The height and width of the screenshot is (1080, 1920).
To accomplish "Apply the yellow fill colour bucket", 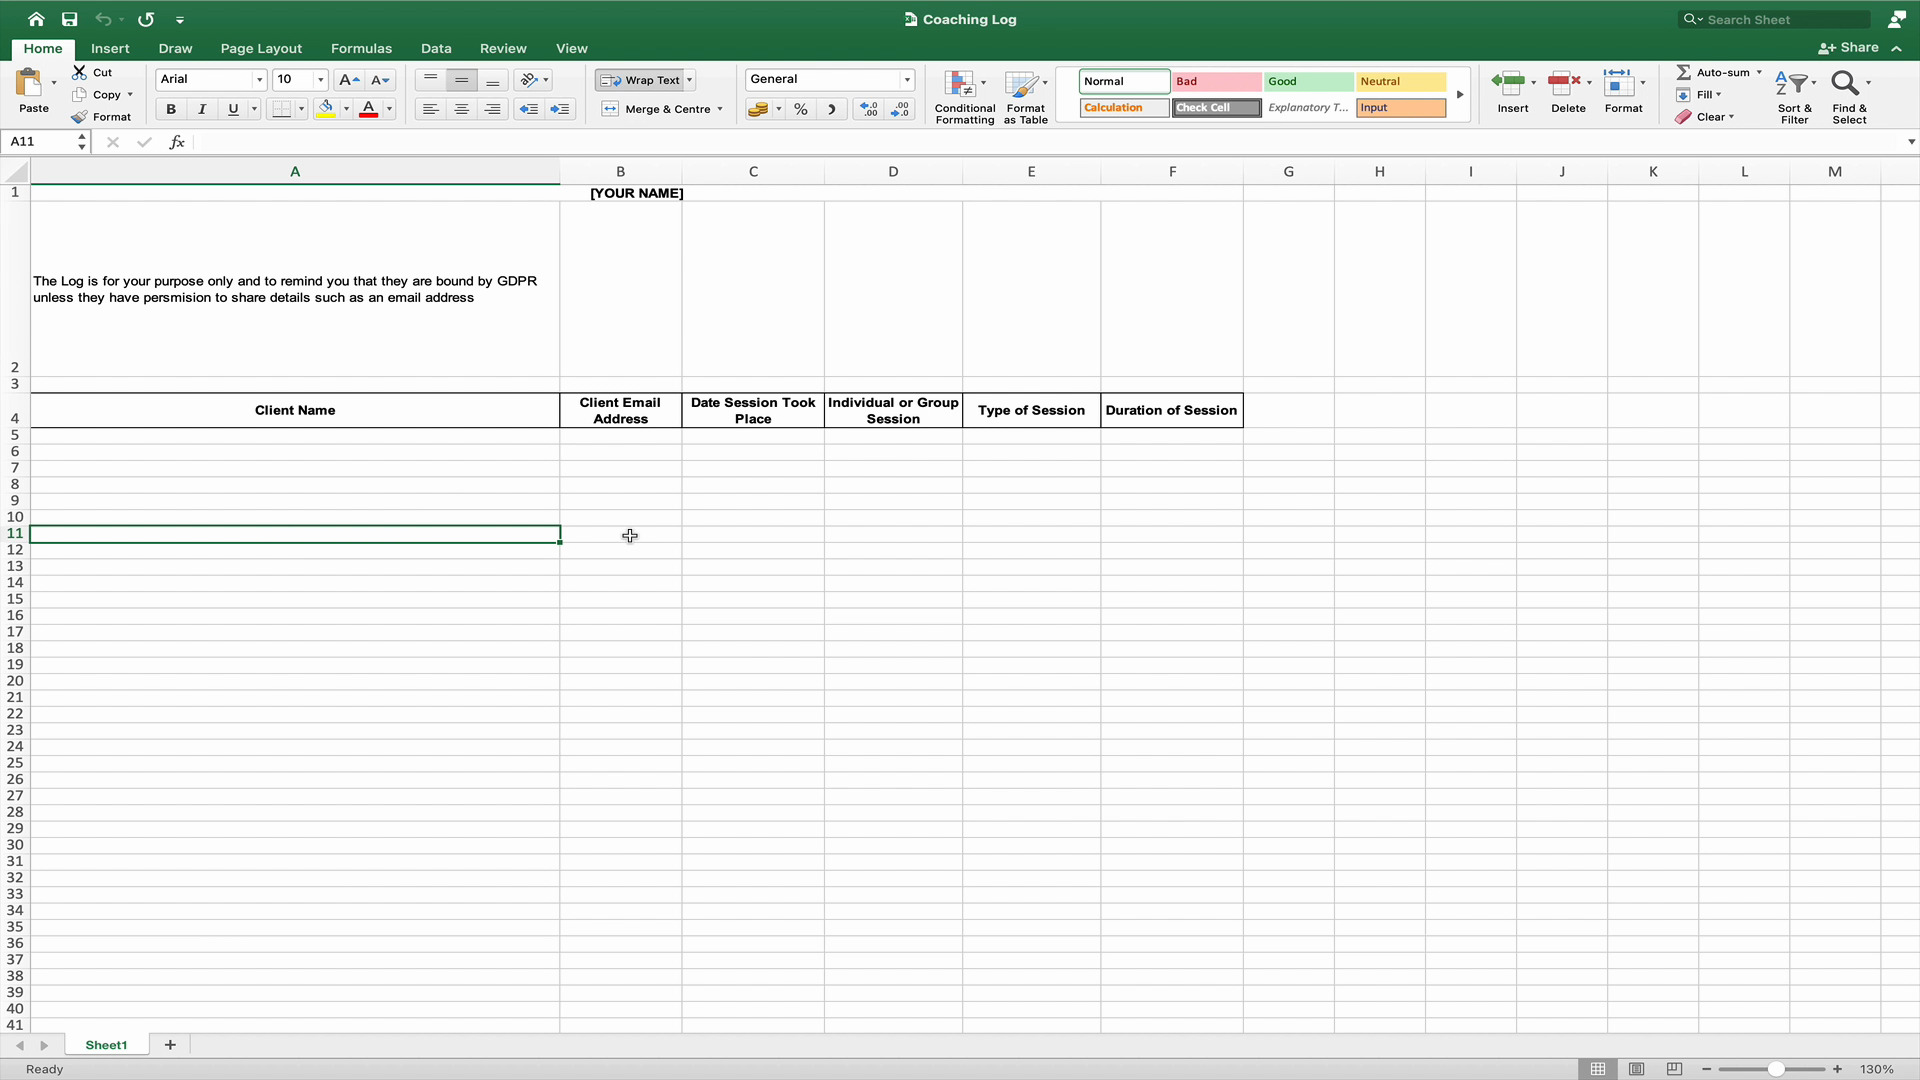I will click(326, 109).
